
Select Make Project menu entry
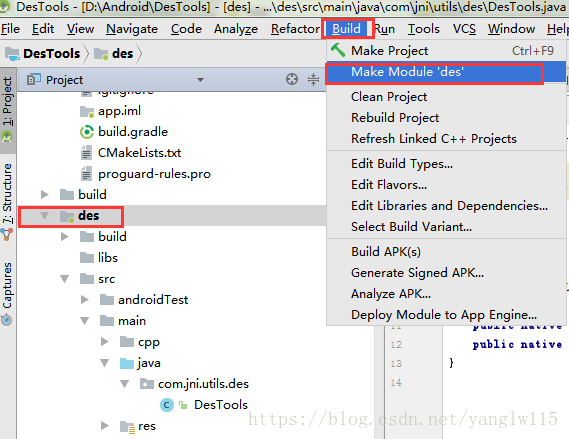pyautogui.click(x=446, y=51)
